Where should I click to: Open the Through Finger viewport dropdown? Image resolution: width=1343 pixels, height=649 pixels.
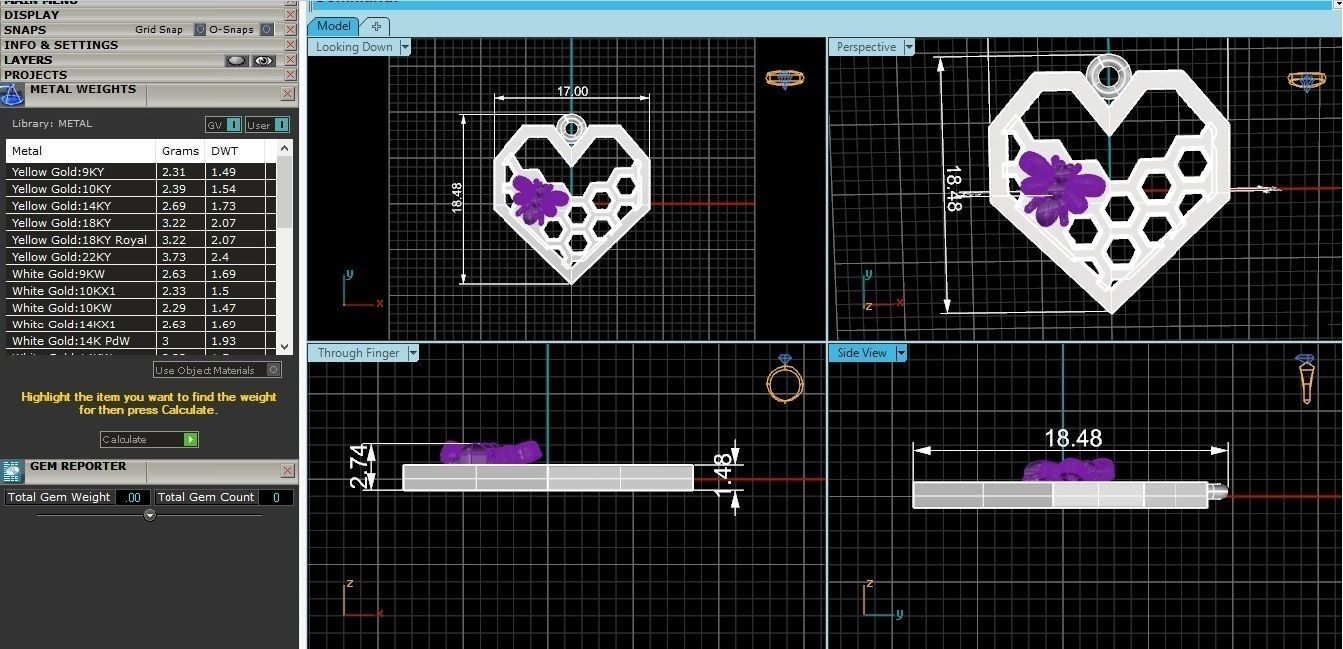click(x=413, y=353)
